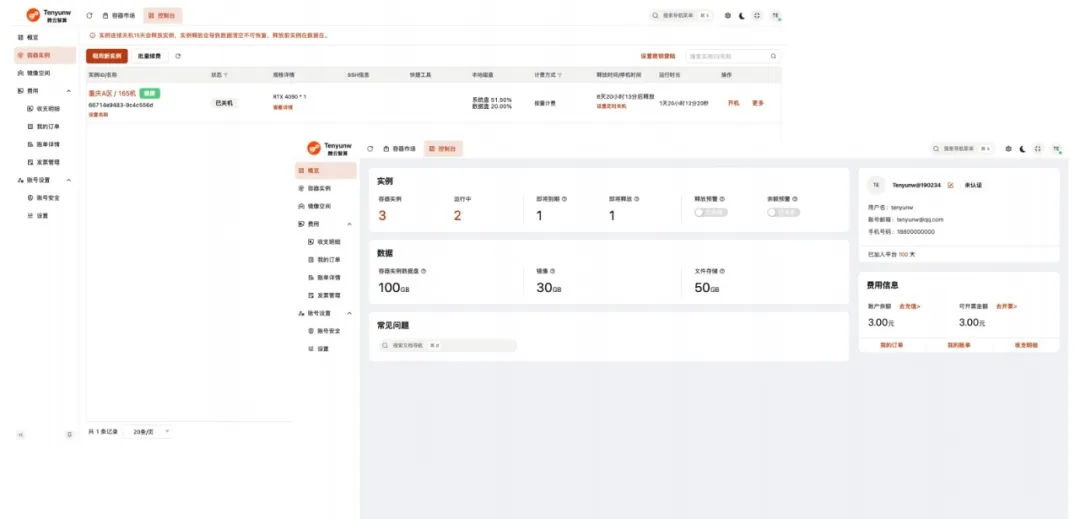Click help icon next to 镜像 label
Viewport: 1080px width, 519px height.
pos(553,271)
